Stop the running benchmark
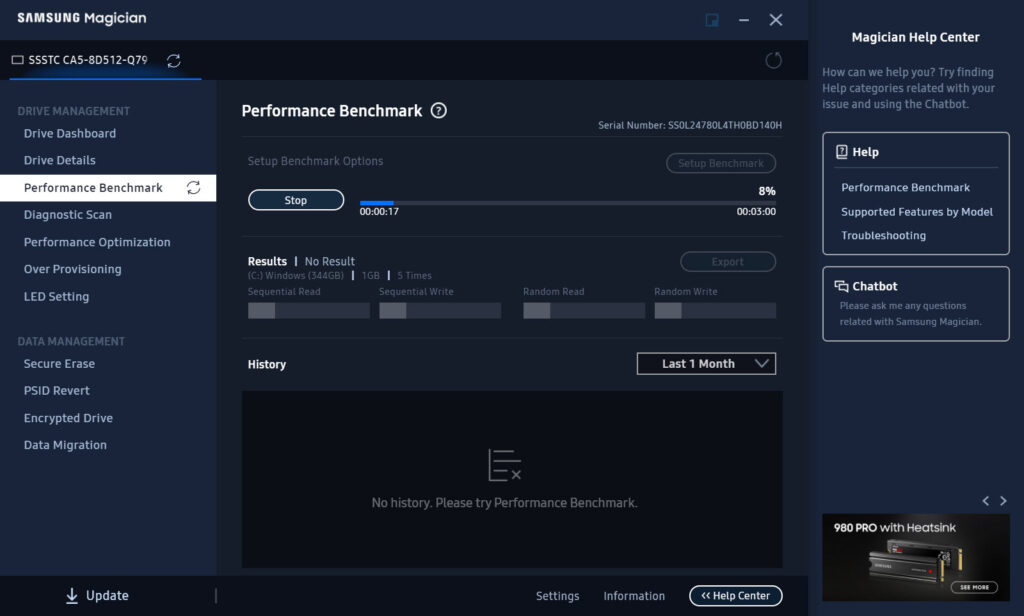This screenshot has height=616, width=1024. (296, 201)
